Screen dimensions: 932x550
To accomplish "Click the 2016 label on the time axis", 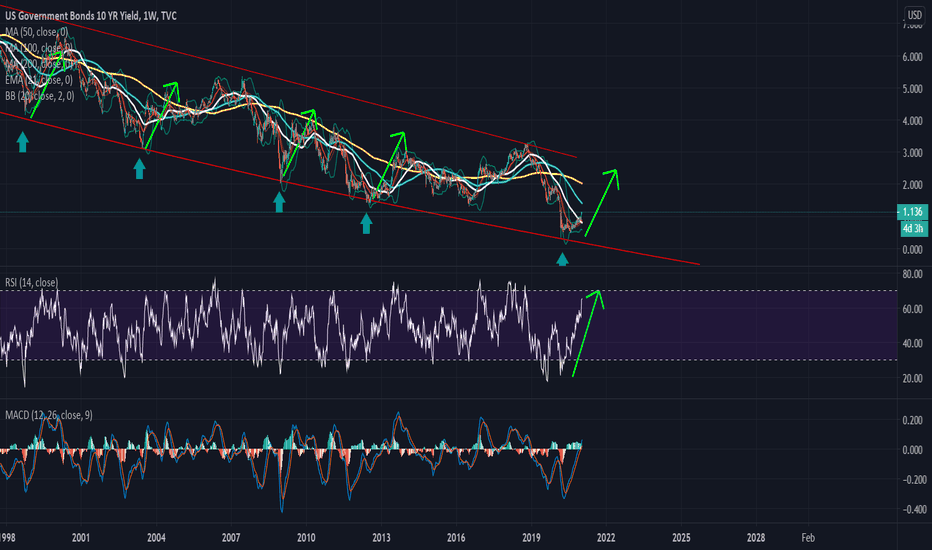I will click(456, 538).
